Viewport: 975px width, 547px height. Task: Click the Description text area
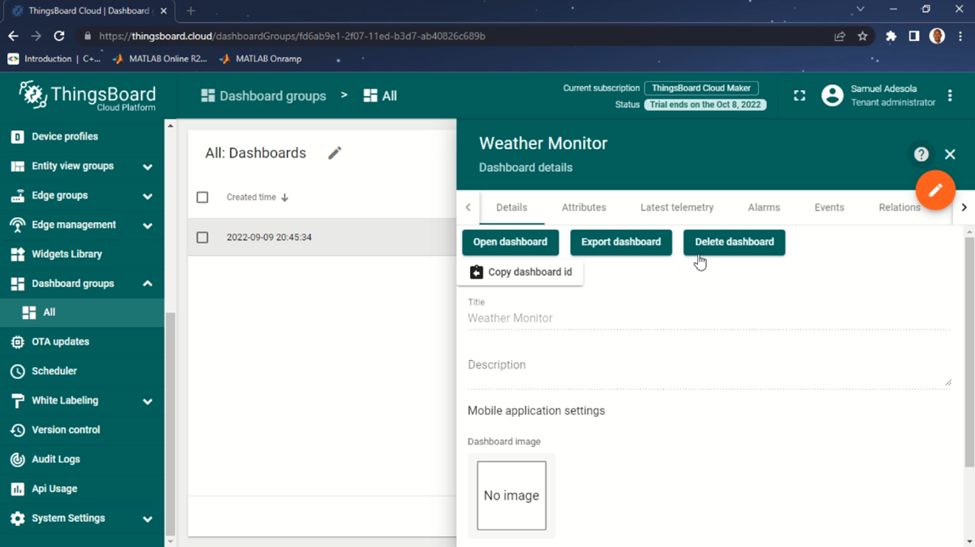709,367
